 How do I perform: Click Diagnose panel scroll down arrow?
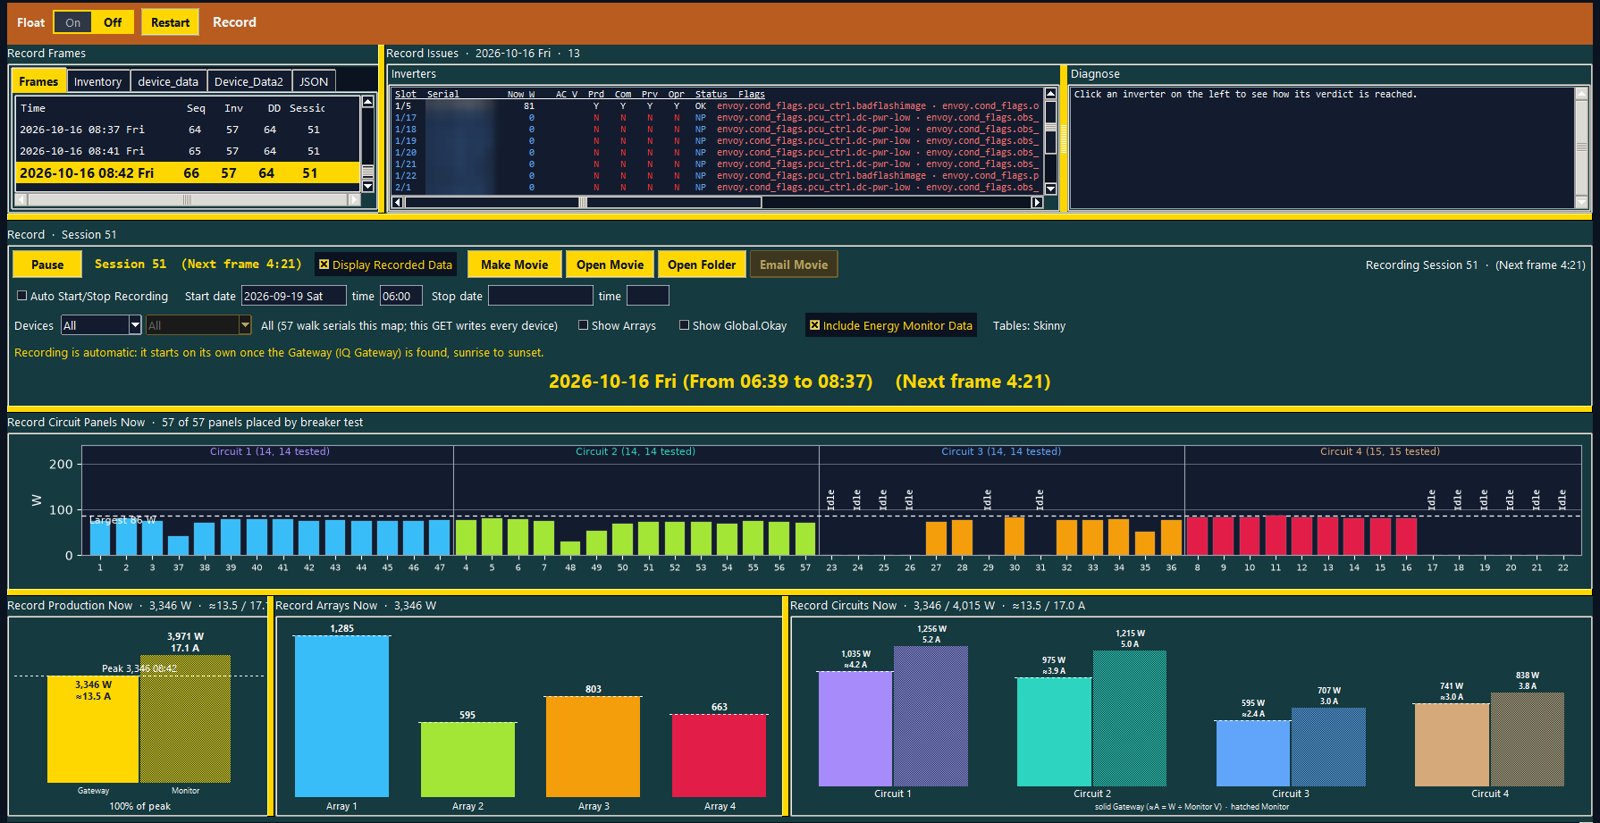coord(1581,202)
